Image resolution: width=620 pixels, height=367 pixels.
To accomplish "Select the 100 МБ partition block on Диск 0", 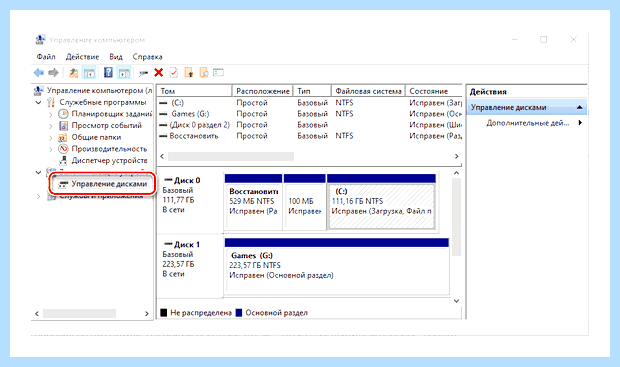I will (304, 202).
